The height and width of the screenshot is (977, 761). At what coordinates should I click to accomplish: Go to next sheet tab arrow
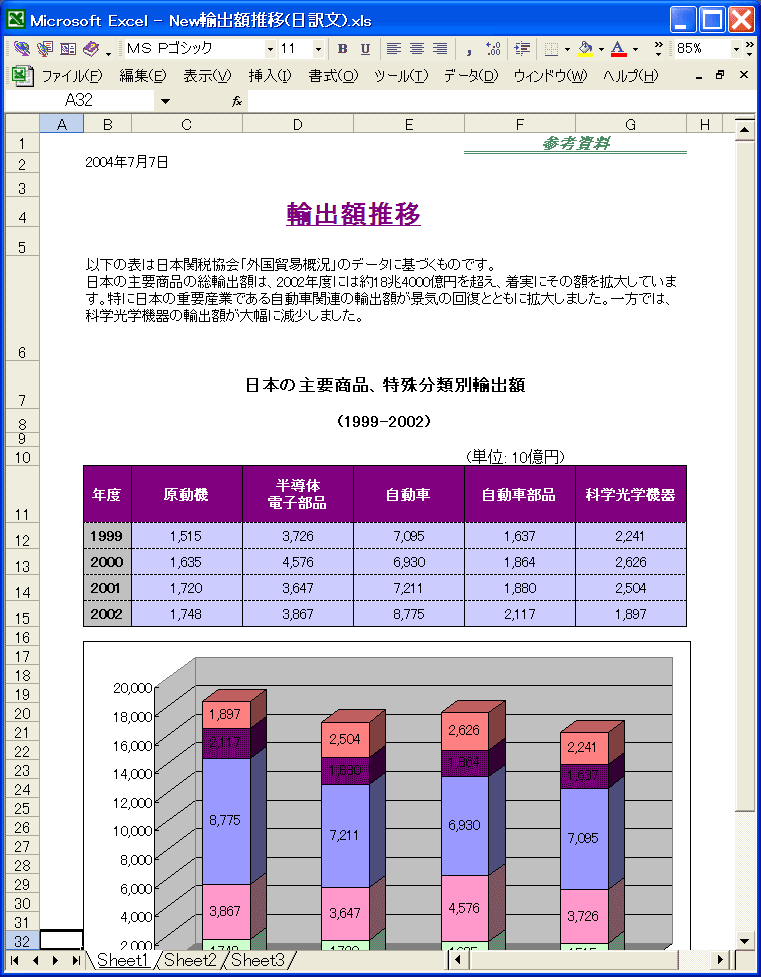pyautogui.click(x=55, y=960)
